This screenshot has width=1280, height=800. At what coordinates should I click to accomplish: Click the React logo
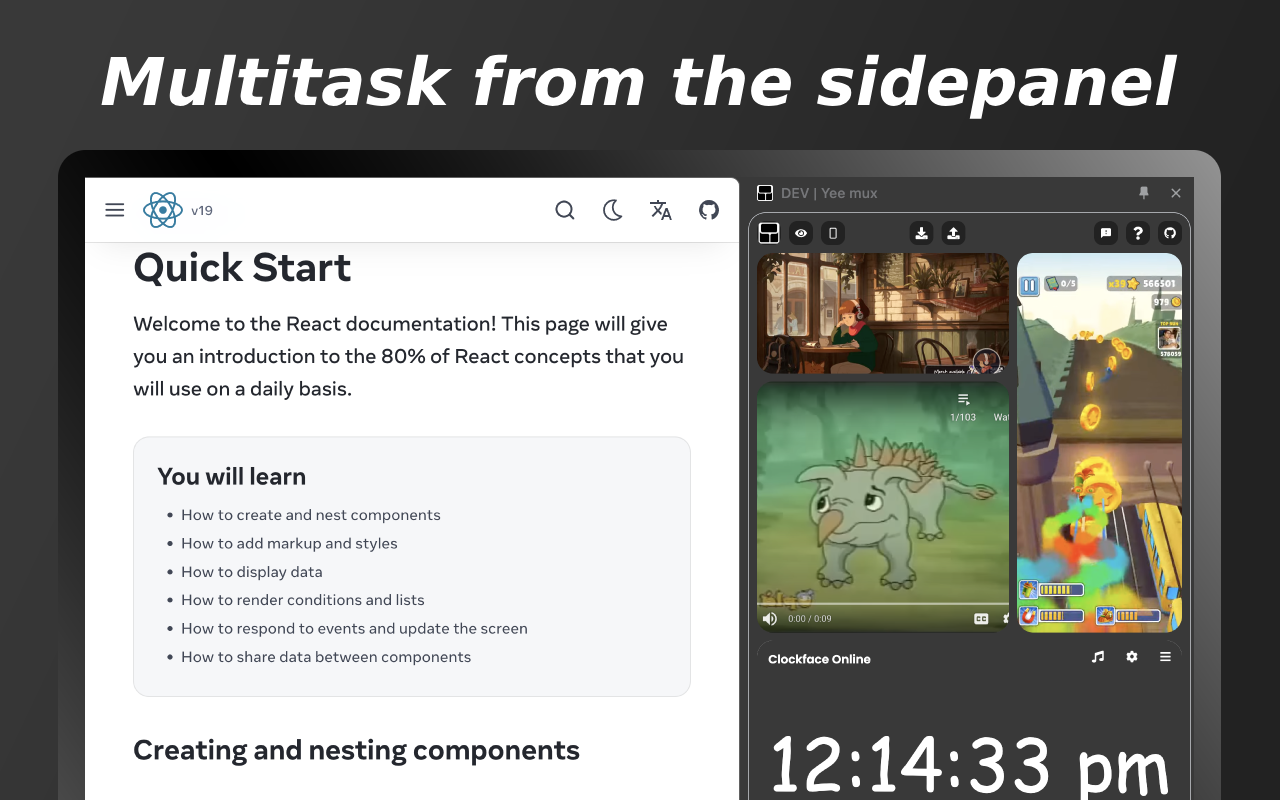click(163, 210)
